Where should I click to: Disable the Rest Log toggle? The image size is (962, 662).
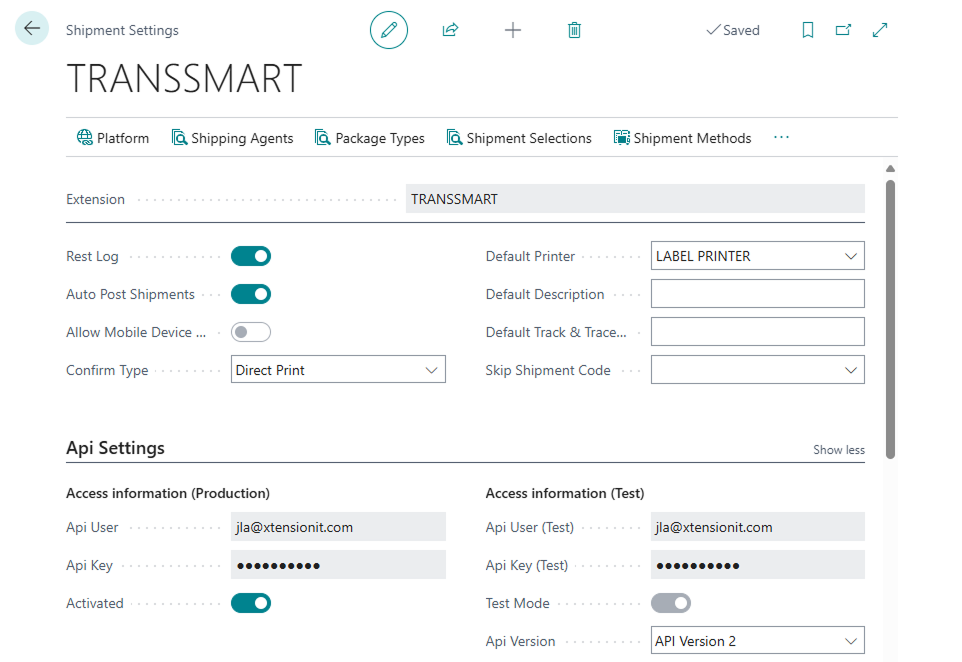point(251,256)
